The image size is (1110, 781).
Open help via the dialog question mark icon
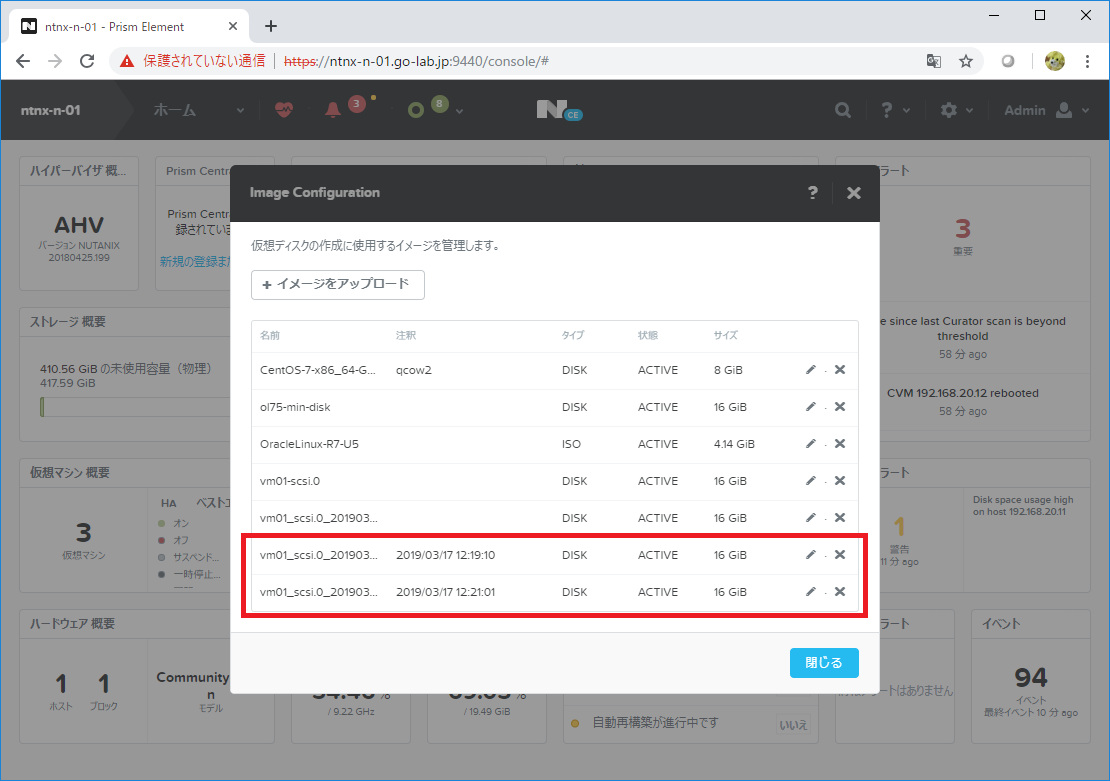coord(812,193)
